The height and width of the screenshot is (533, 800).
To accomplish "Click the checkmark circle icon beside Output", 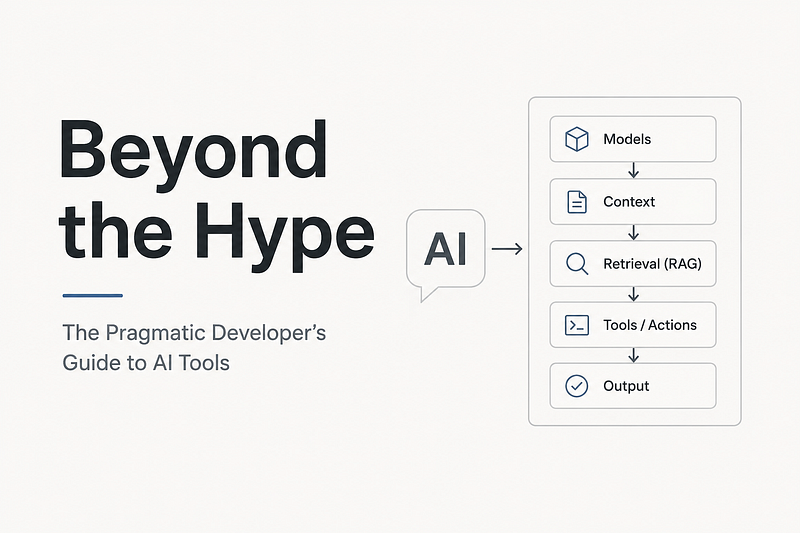I will tap(577, 386).
